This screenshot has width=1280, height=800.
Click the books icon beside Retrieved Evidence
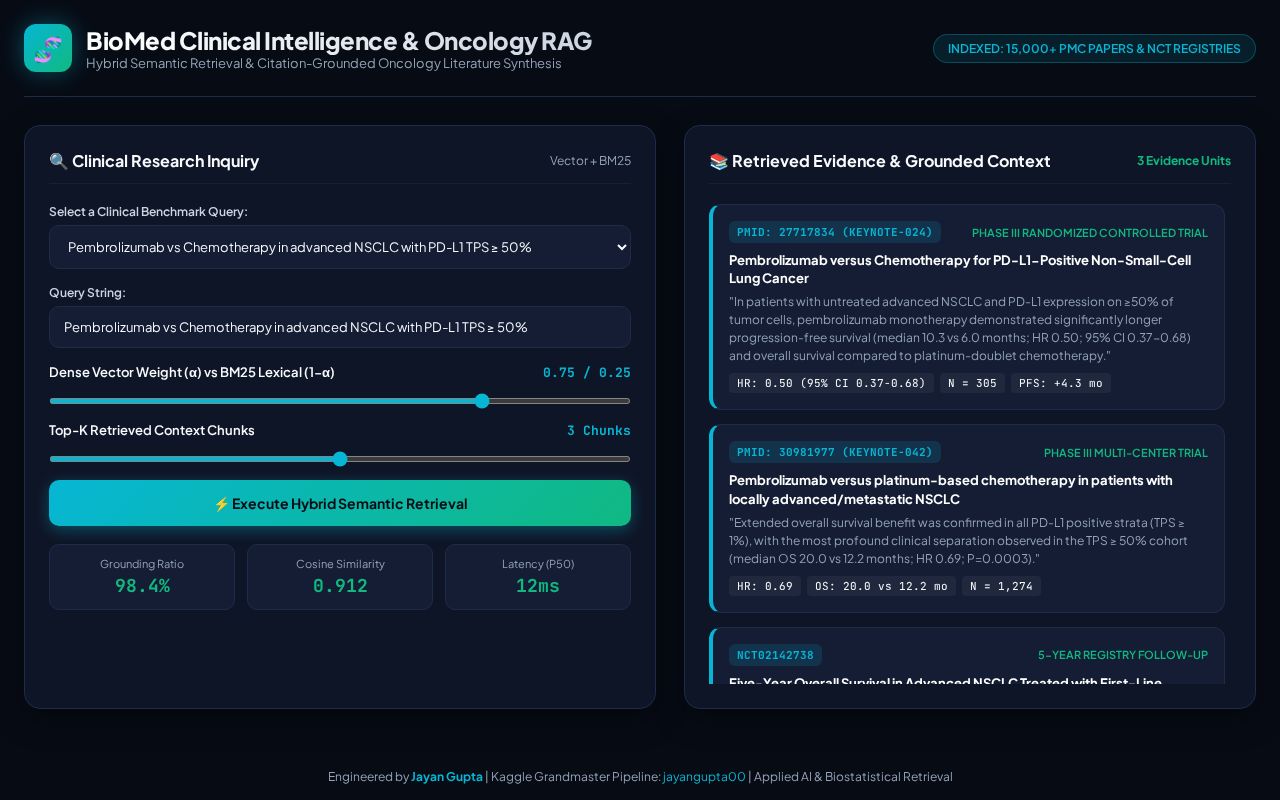point(718,161)
